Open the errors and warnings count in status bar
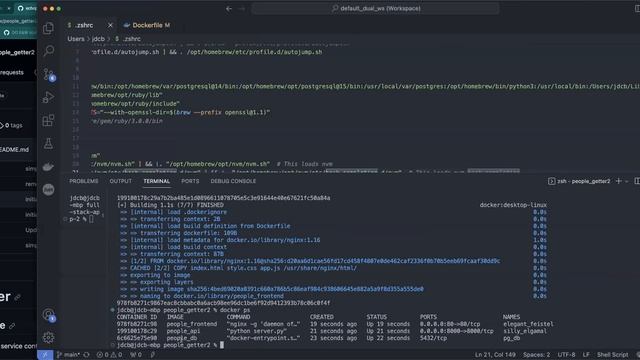Screen dimensions: 640x360 click(109, 355)
